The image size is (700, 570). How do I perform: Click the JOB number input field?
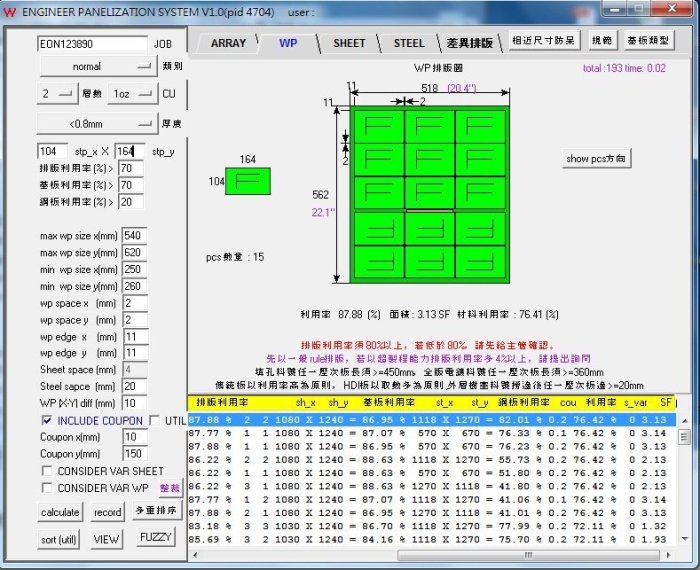[x=90, y=44]
